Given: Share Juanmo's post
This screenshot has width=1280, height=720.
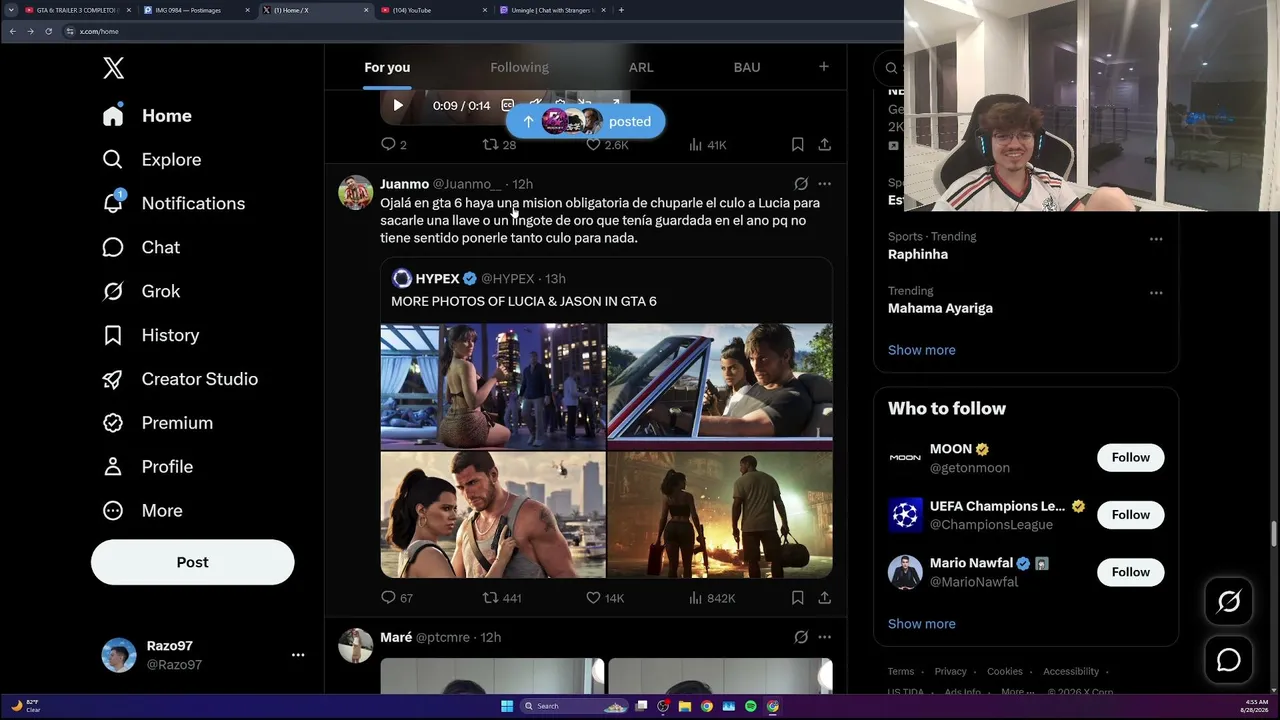Looking at the screenshot, I should (x=825, y=598).
